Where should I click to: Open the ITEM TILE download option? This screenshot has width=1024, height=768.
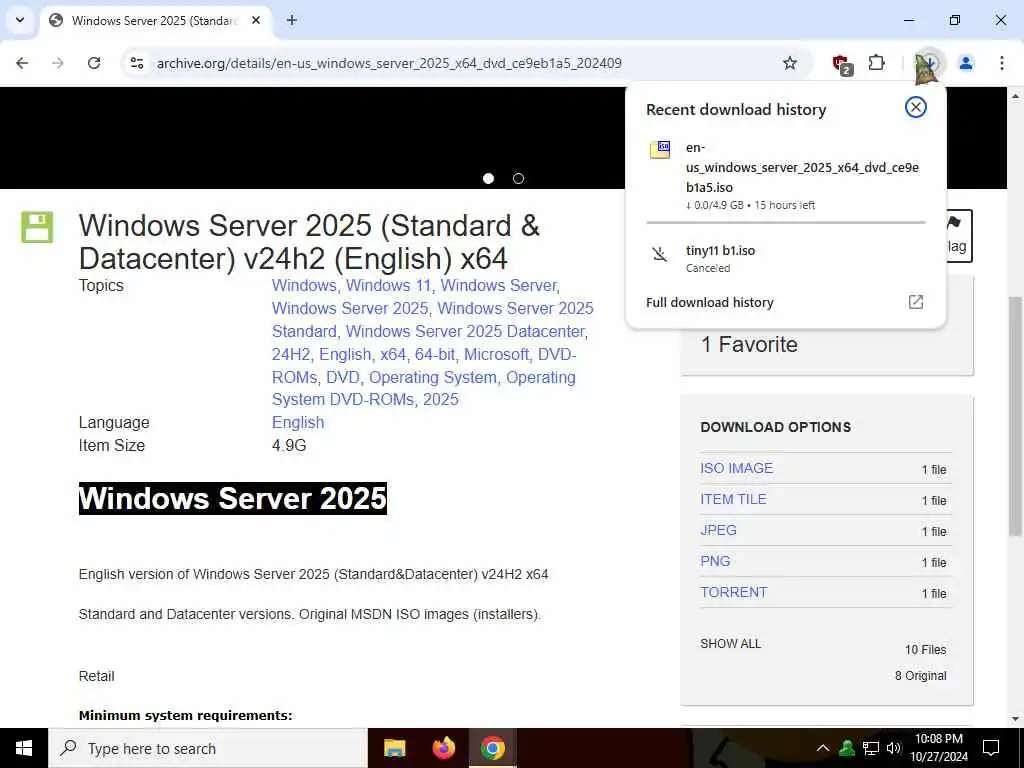733,499
